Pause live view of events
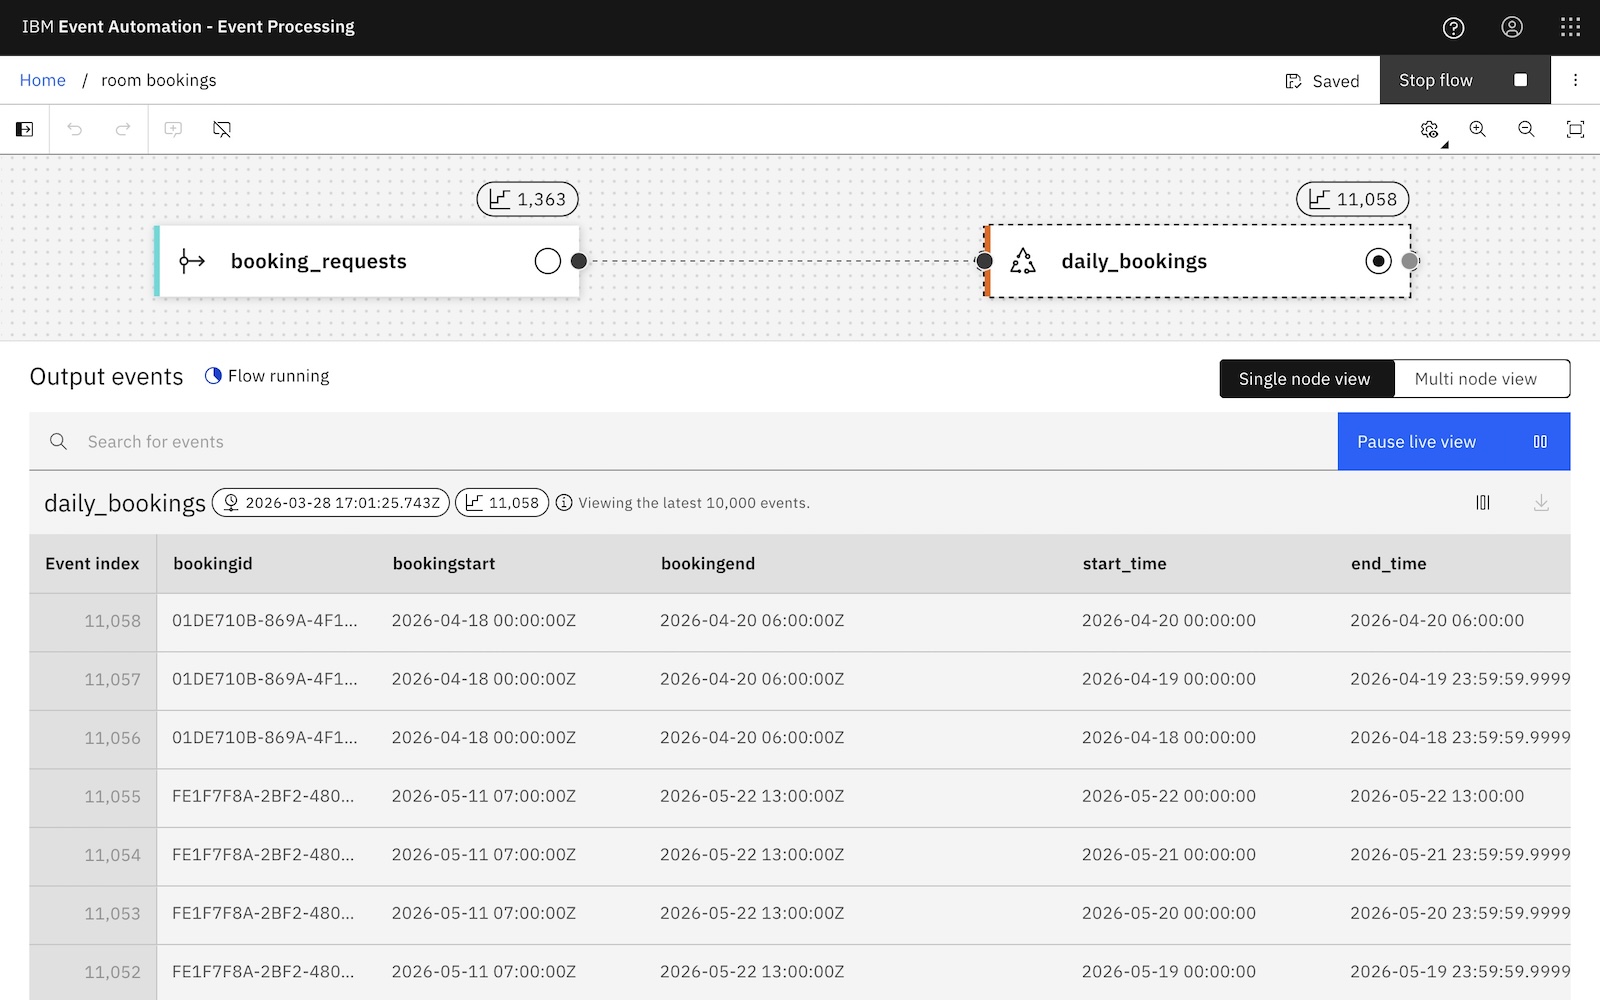The width and height of the screenshot is (1600, 1000). click(1453, 442)
